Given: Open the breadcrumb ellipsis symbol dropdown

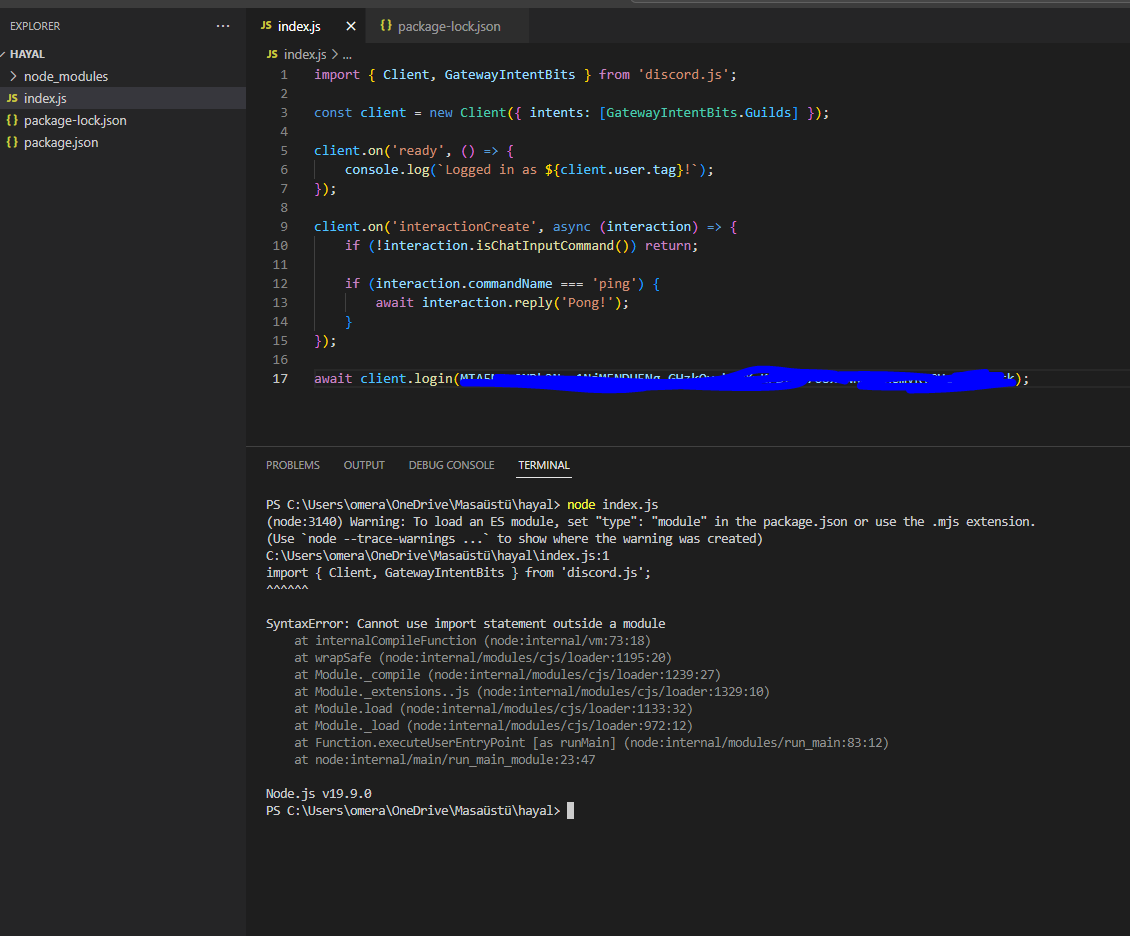Looking at the screenshot, I should pos(347,54).
